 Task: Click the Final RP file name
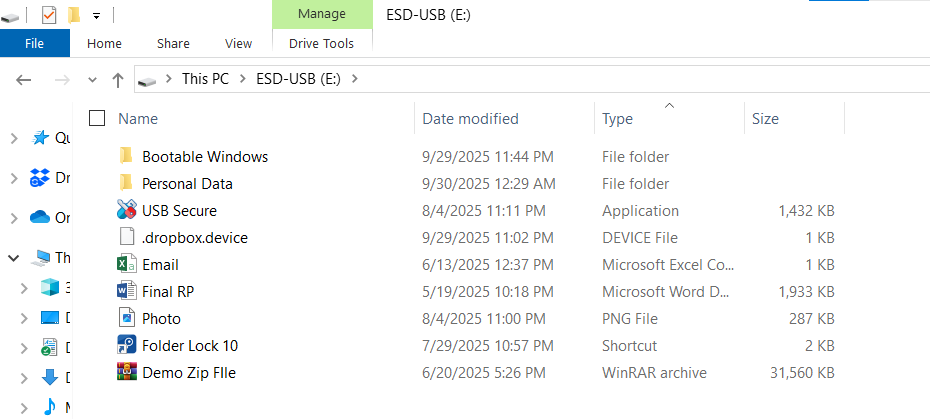(x=168, y=291)
